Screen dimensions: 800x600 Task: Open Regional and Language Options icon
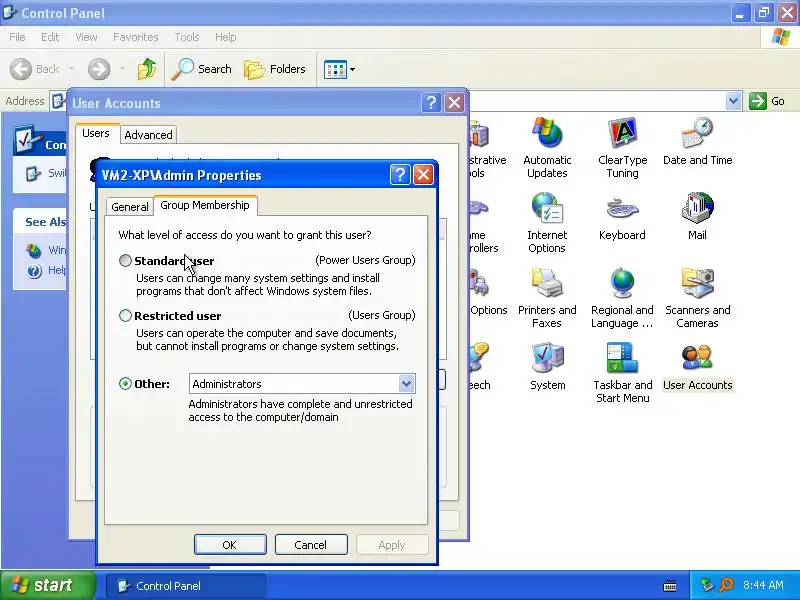click(622, 298)
